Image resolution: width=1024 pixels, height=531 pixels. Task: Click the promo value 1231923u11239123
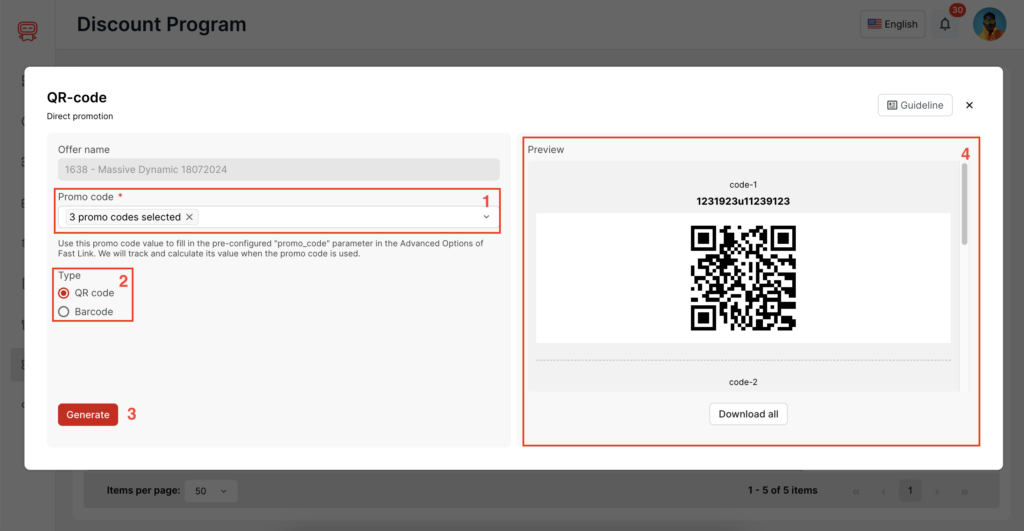click(743, 201)
